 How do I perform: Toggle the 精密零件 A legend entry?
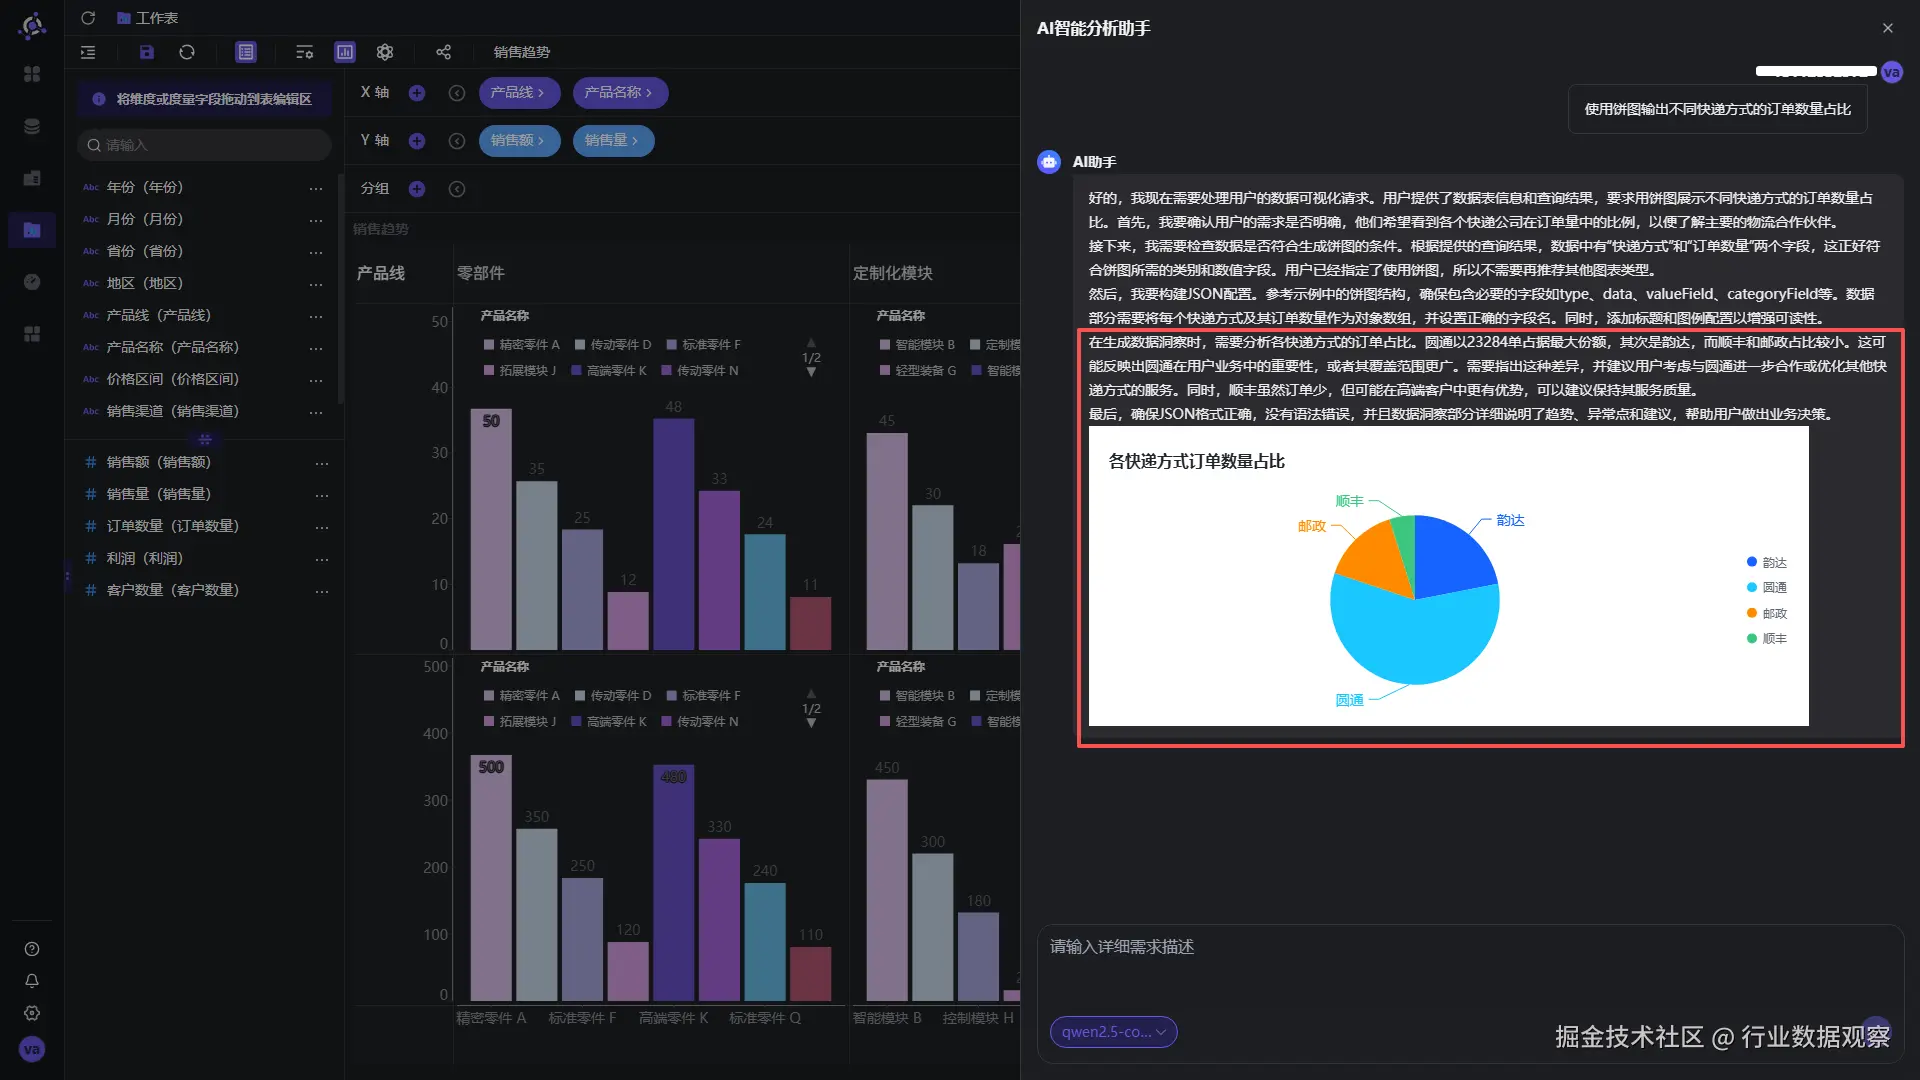(521, 345)
